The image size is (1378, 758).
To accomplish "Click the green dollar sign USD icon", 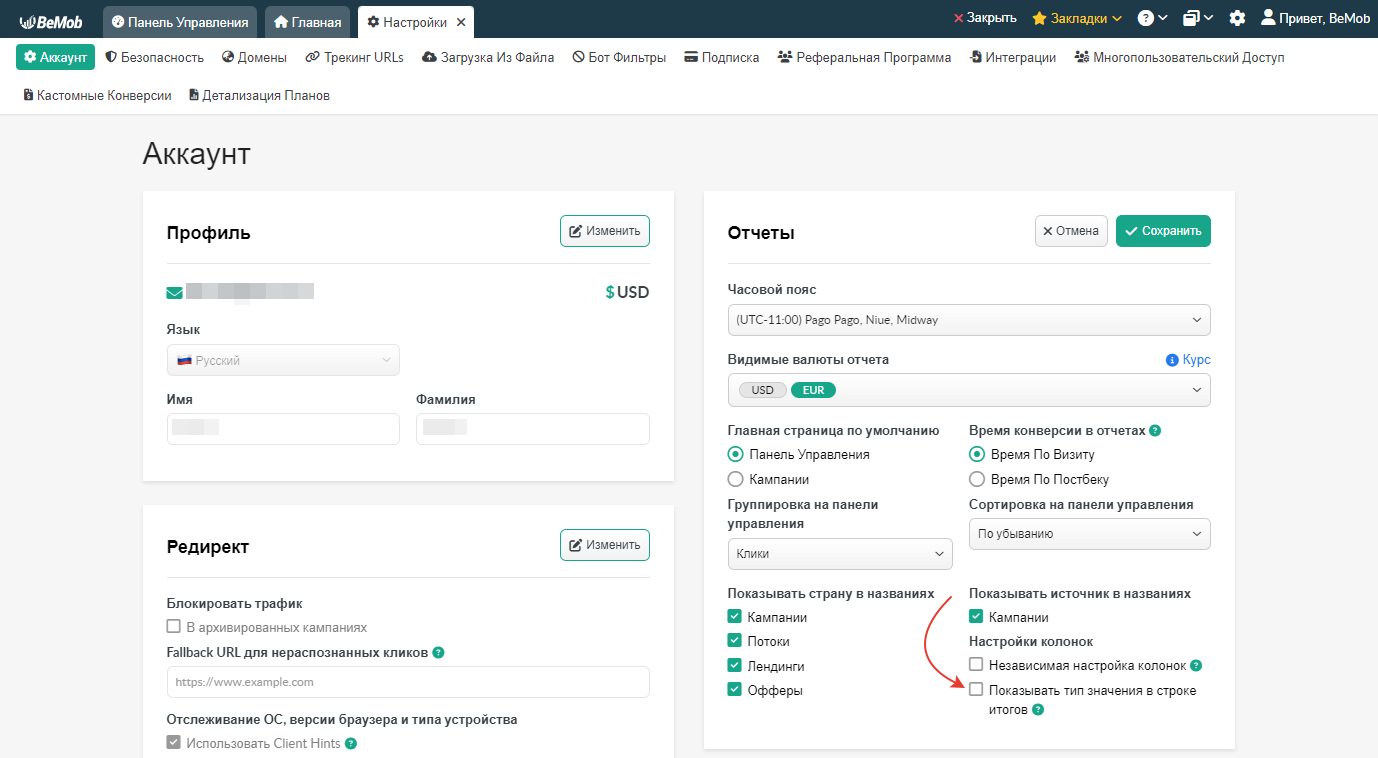I will pos(610,292).
